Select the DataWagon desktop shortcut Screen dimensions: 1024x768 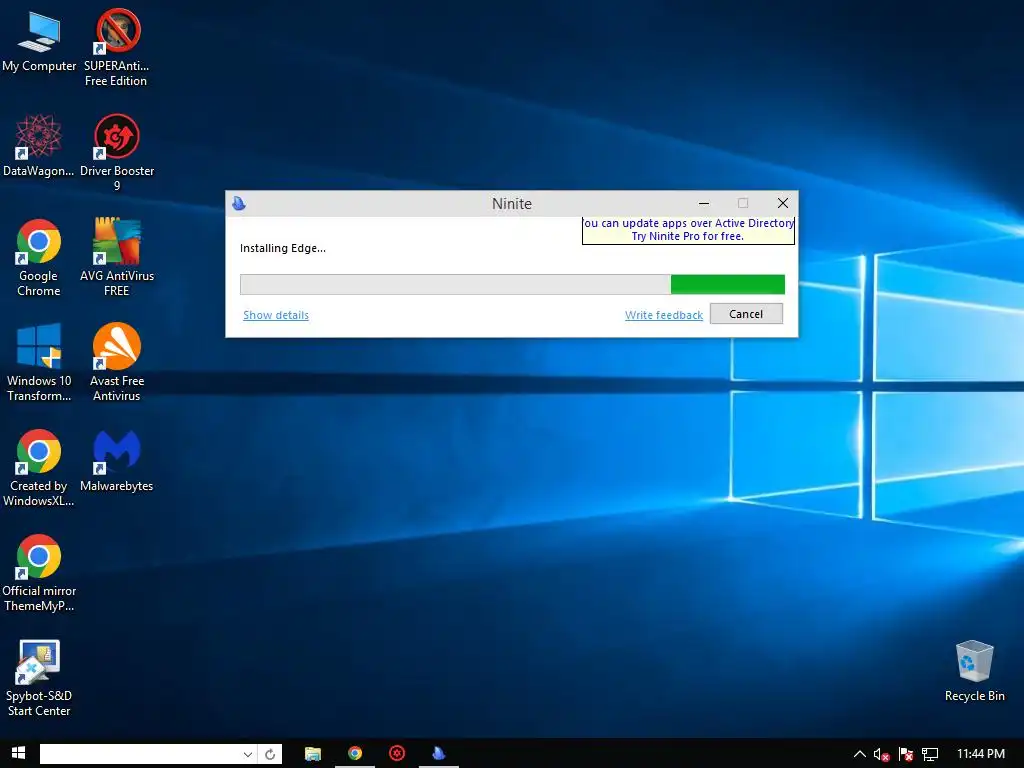(x=38, y=146)
